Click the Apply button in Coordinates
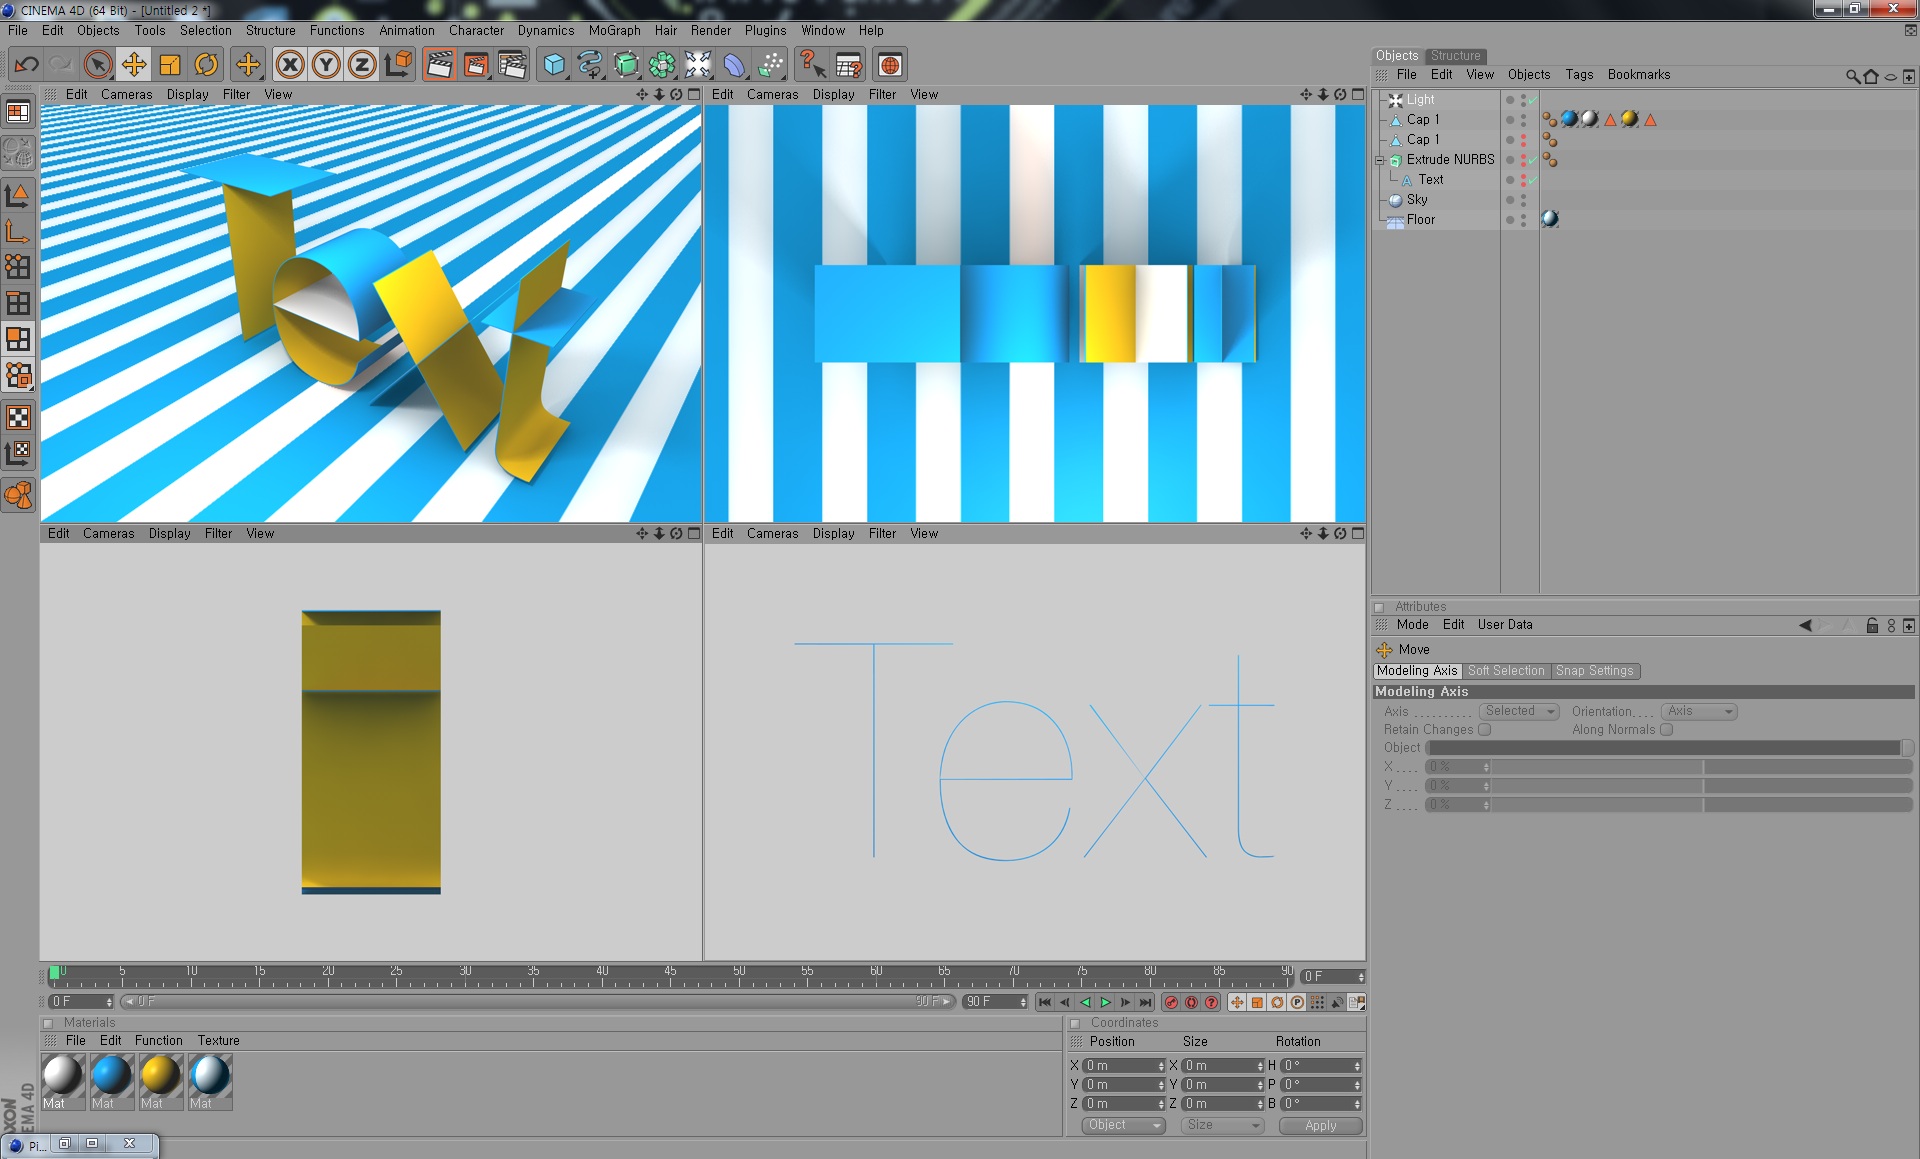Image resolution: width=1920 pixels, height=1159 pixels. (x=1320, y=1125)
